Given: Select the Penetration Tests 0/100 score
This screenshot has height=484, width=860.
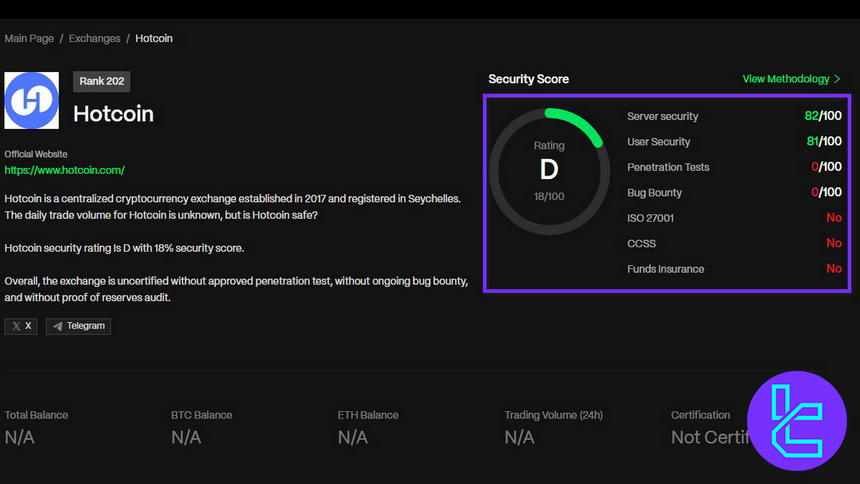Looking at the screenshot, I should (x=826, y=167).
